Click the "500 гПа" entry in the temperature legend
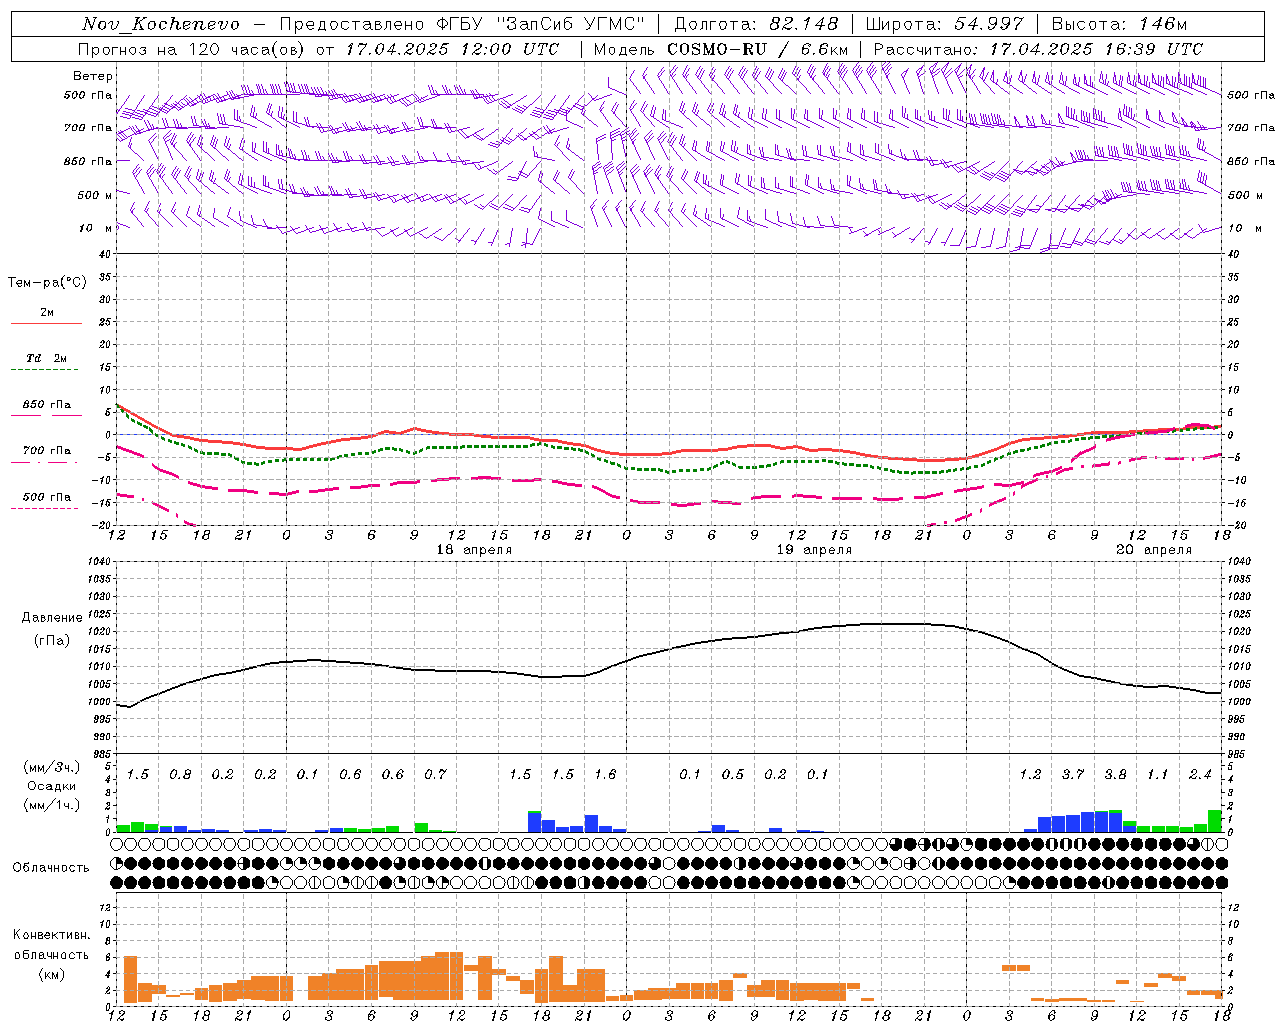 (x=47, y=497)
